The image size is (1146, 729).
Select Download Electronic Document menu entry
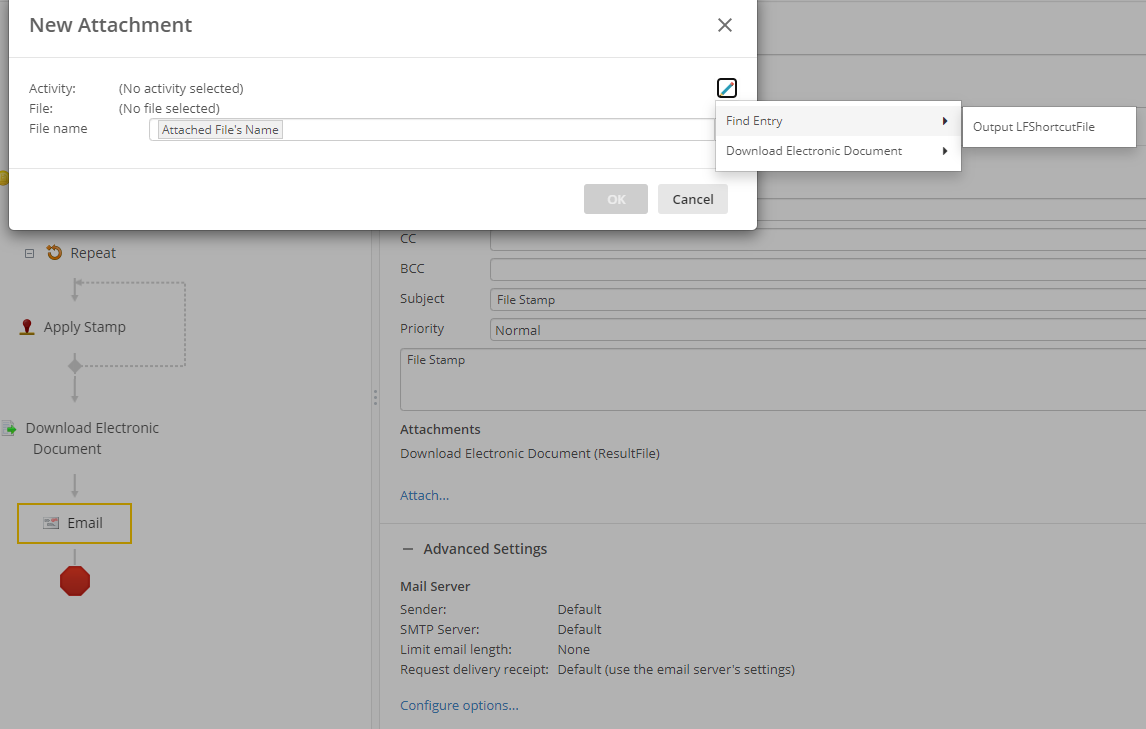point(814,151)
